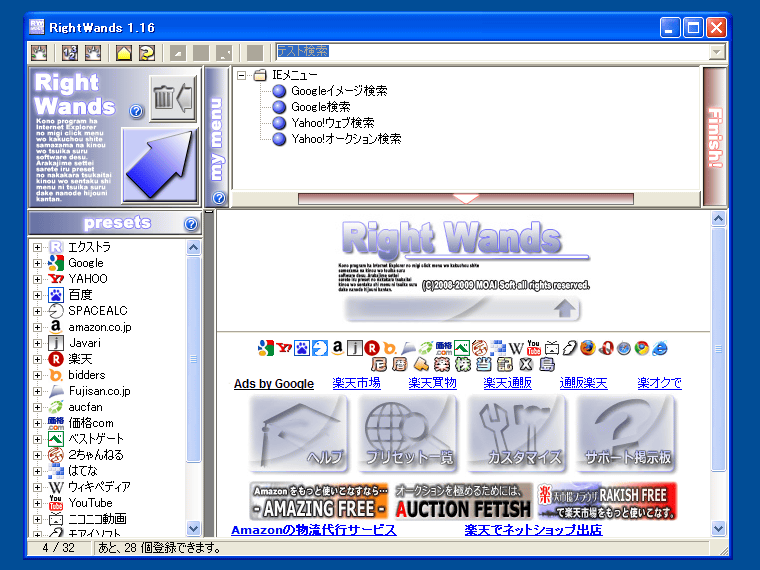Expand the エクストラ preset node

pos(37,247)
